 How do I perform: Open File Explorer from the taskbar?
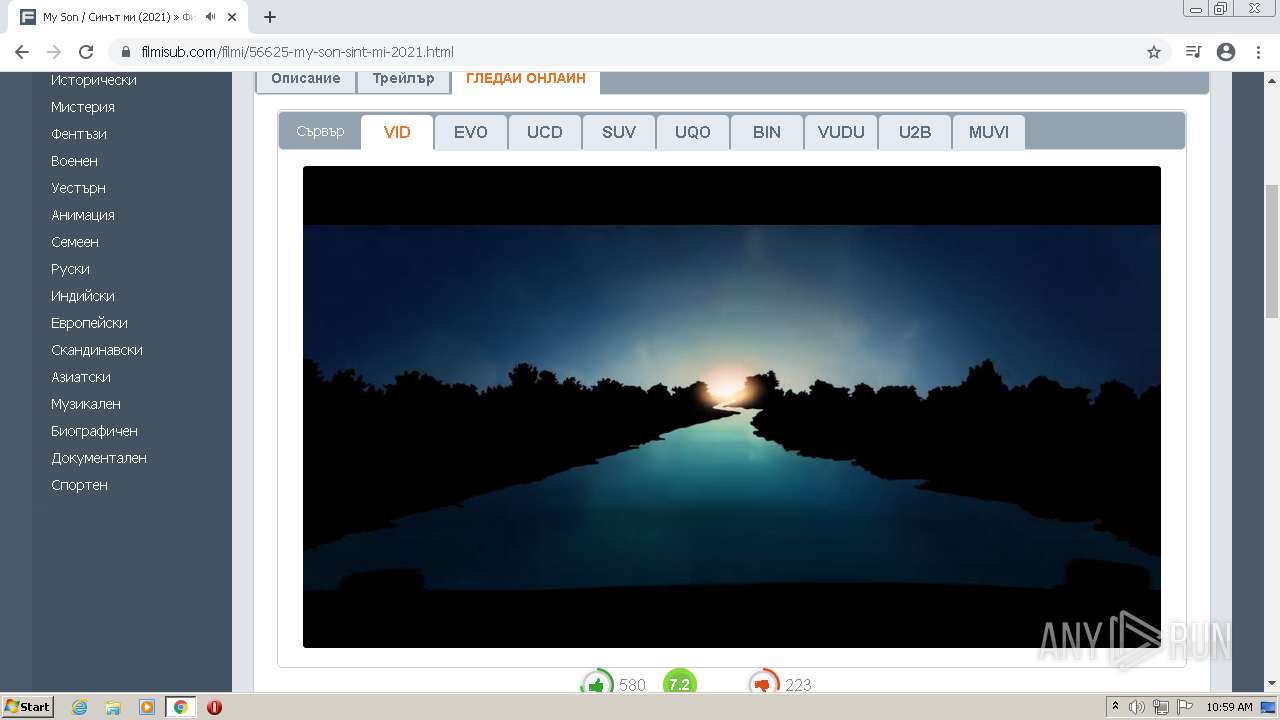[x=113, y=707]
